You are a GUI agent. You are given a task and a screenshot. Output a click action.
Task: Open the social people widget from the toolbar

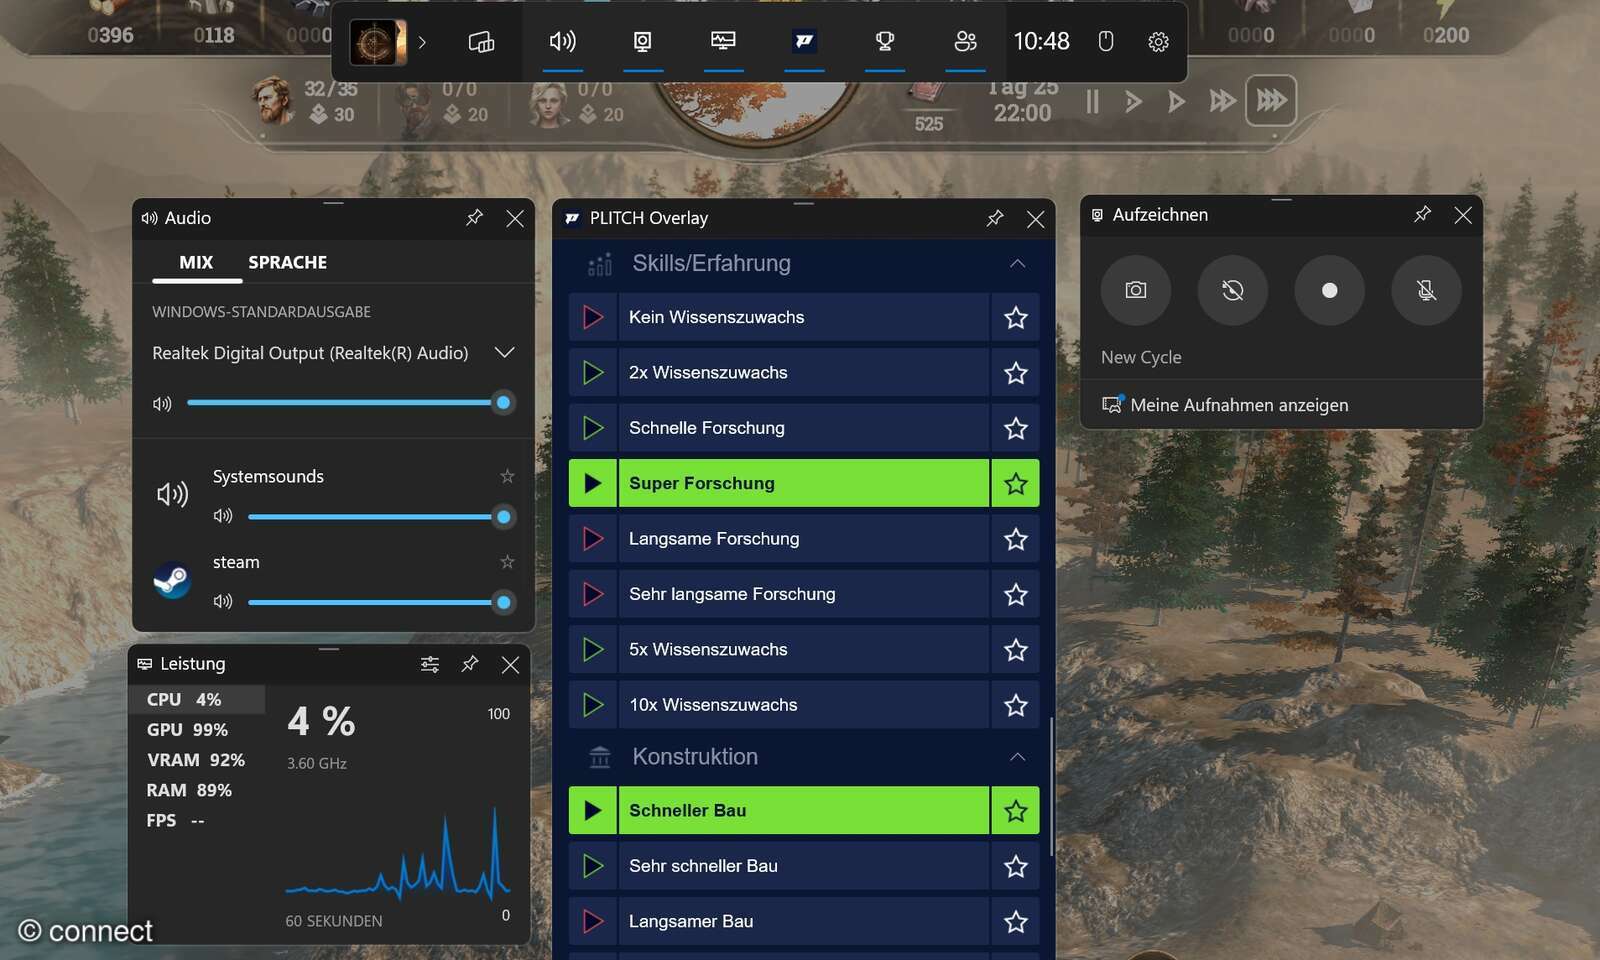964,42
